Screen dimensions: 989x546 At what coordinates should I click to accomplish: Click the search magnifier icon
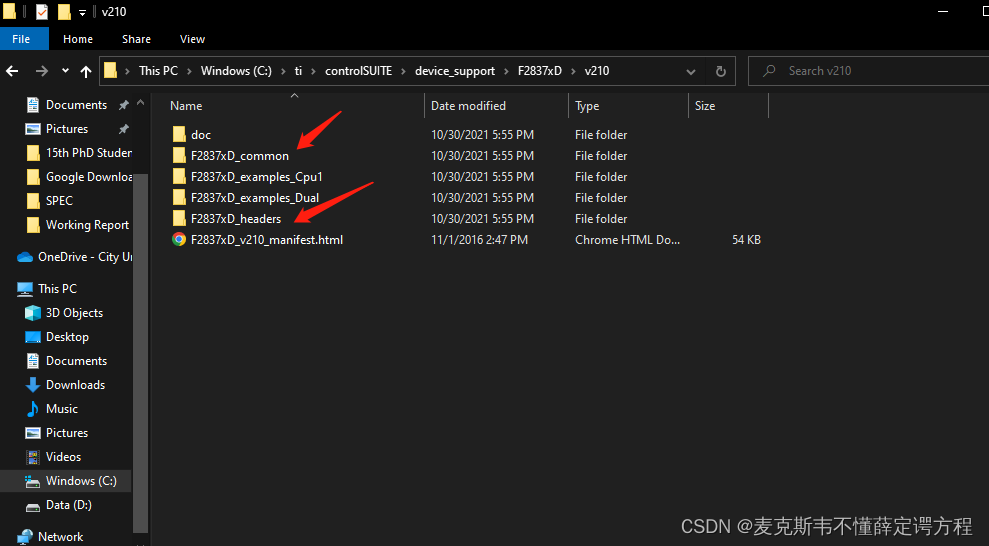click(769, 71)
